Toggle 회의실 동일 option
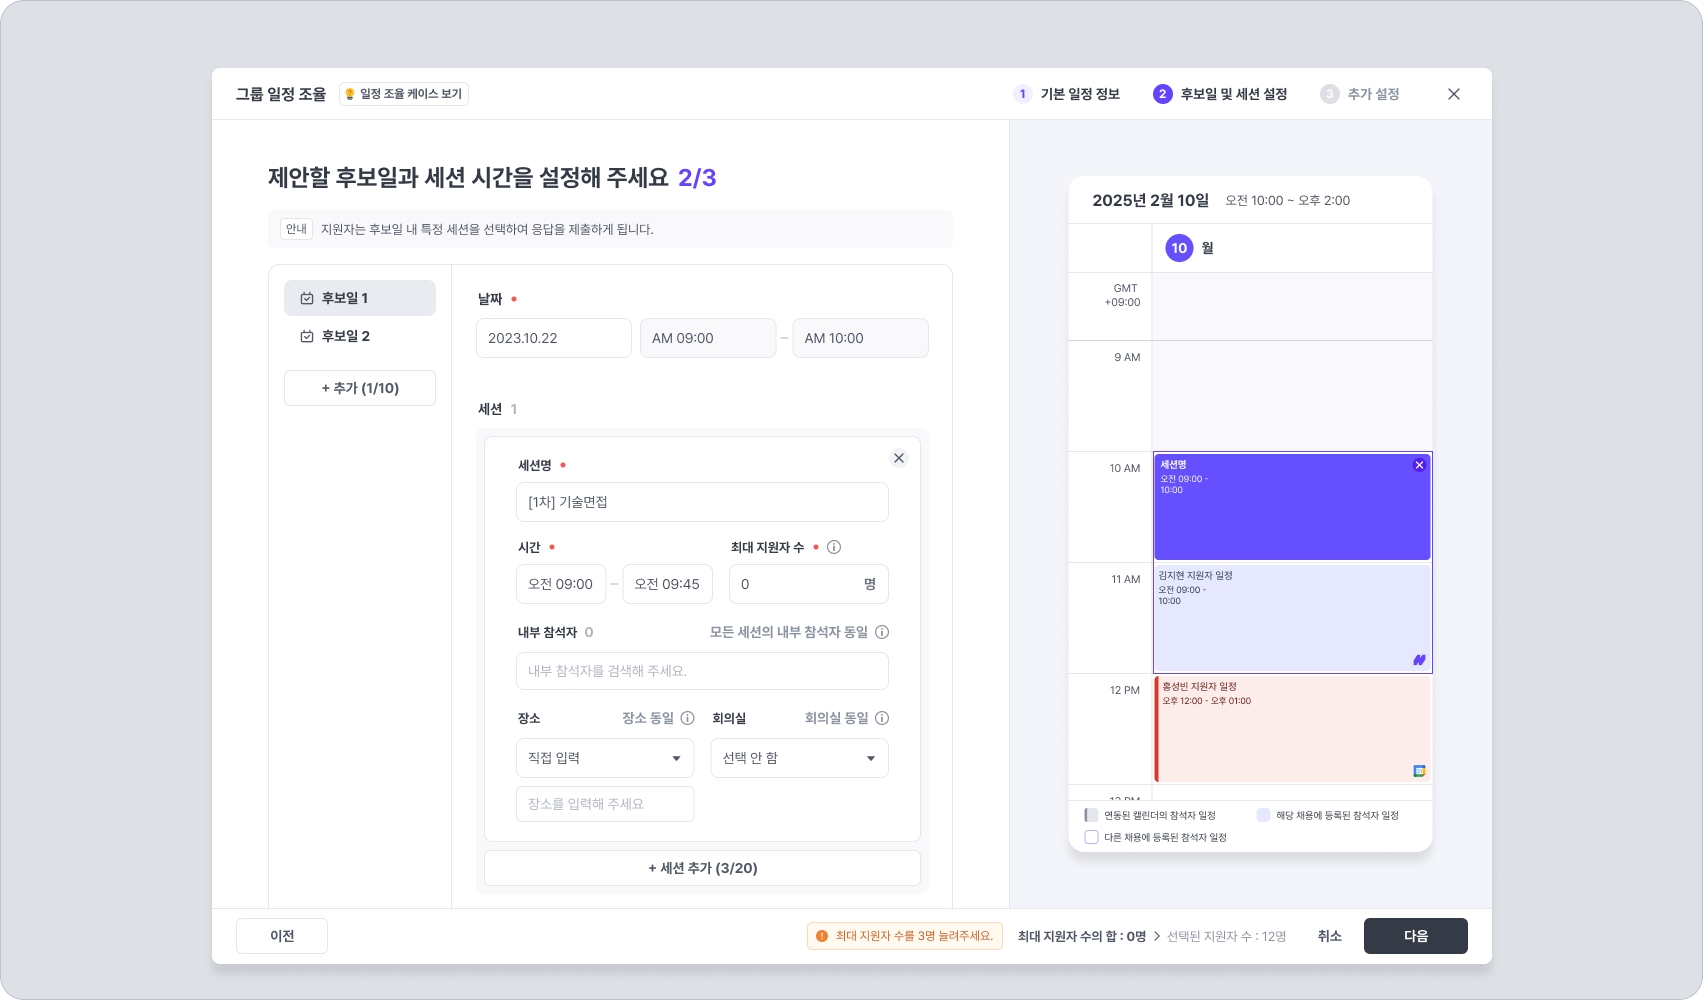This screenshot has width=1703, height=1000. 837,718
